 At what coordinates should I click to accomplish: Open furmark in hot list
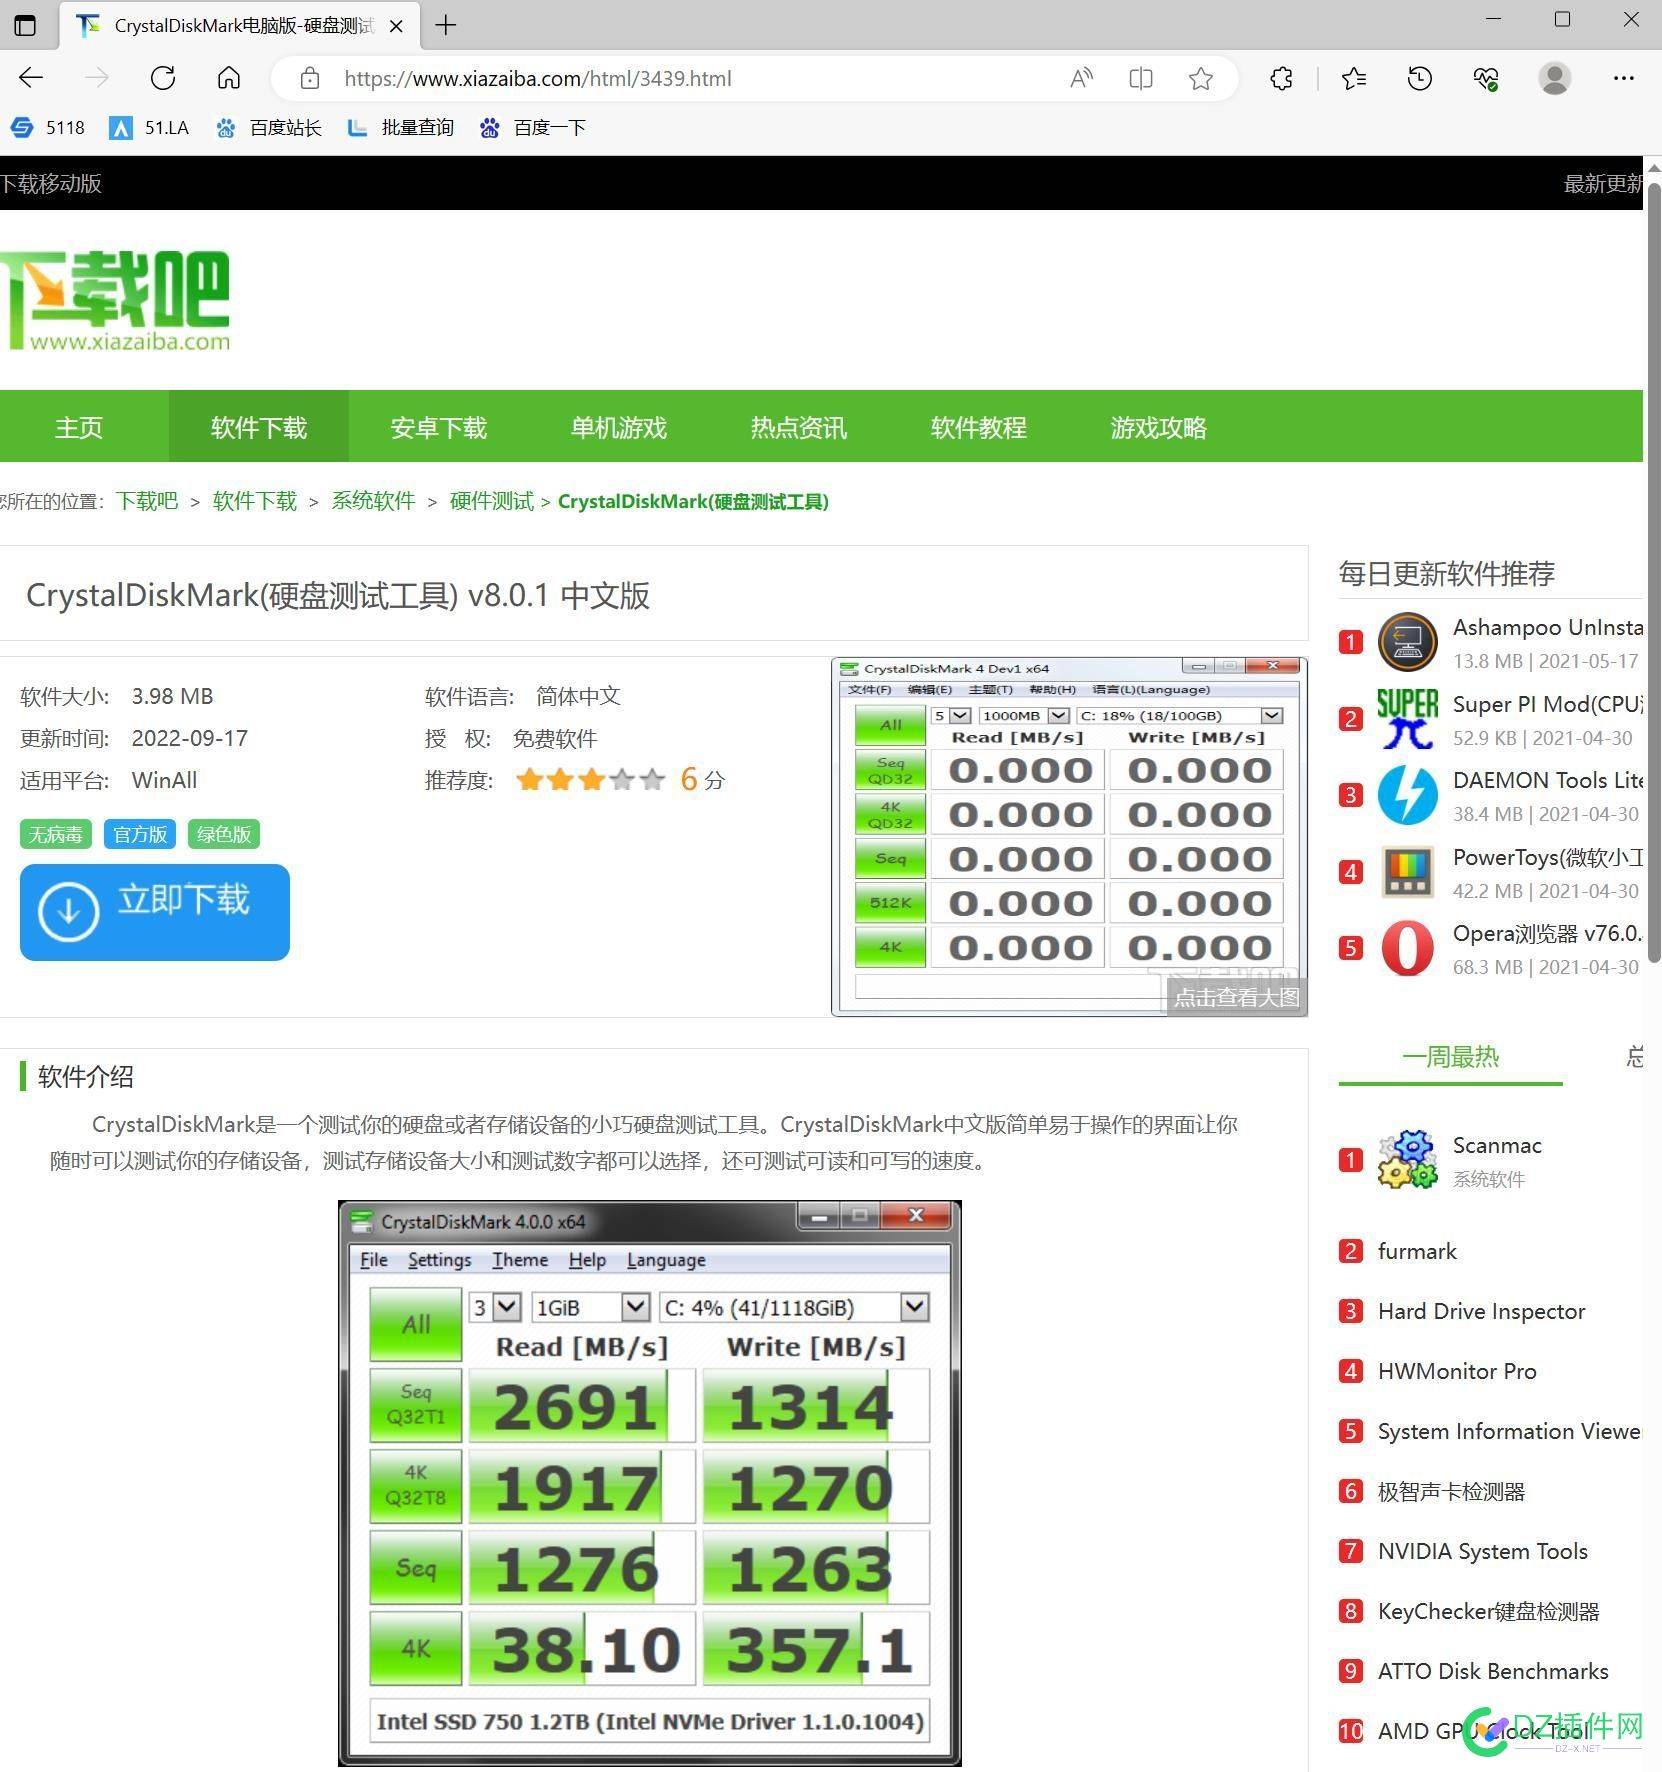[1417, 1251]
